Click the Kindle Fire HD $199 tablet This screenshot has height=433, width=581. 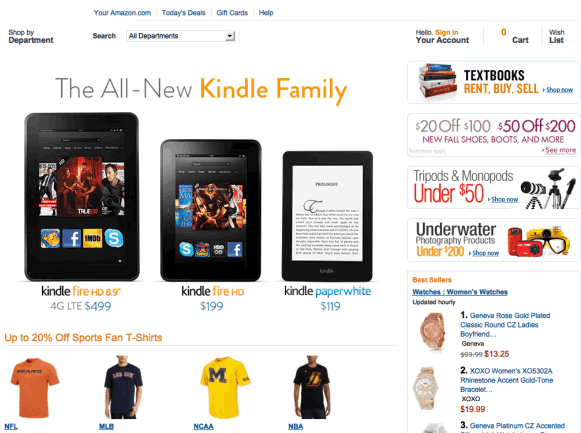point(211,210)
